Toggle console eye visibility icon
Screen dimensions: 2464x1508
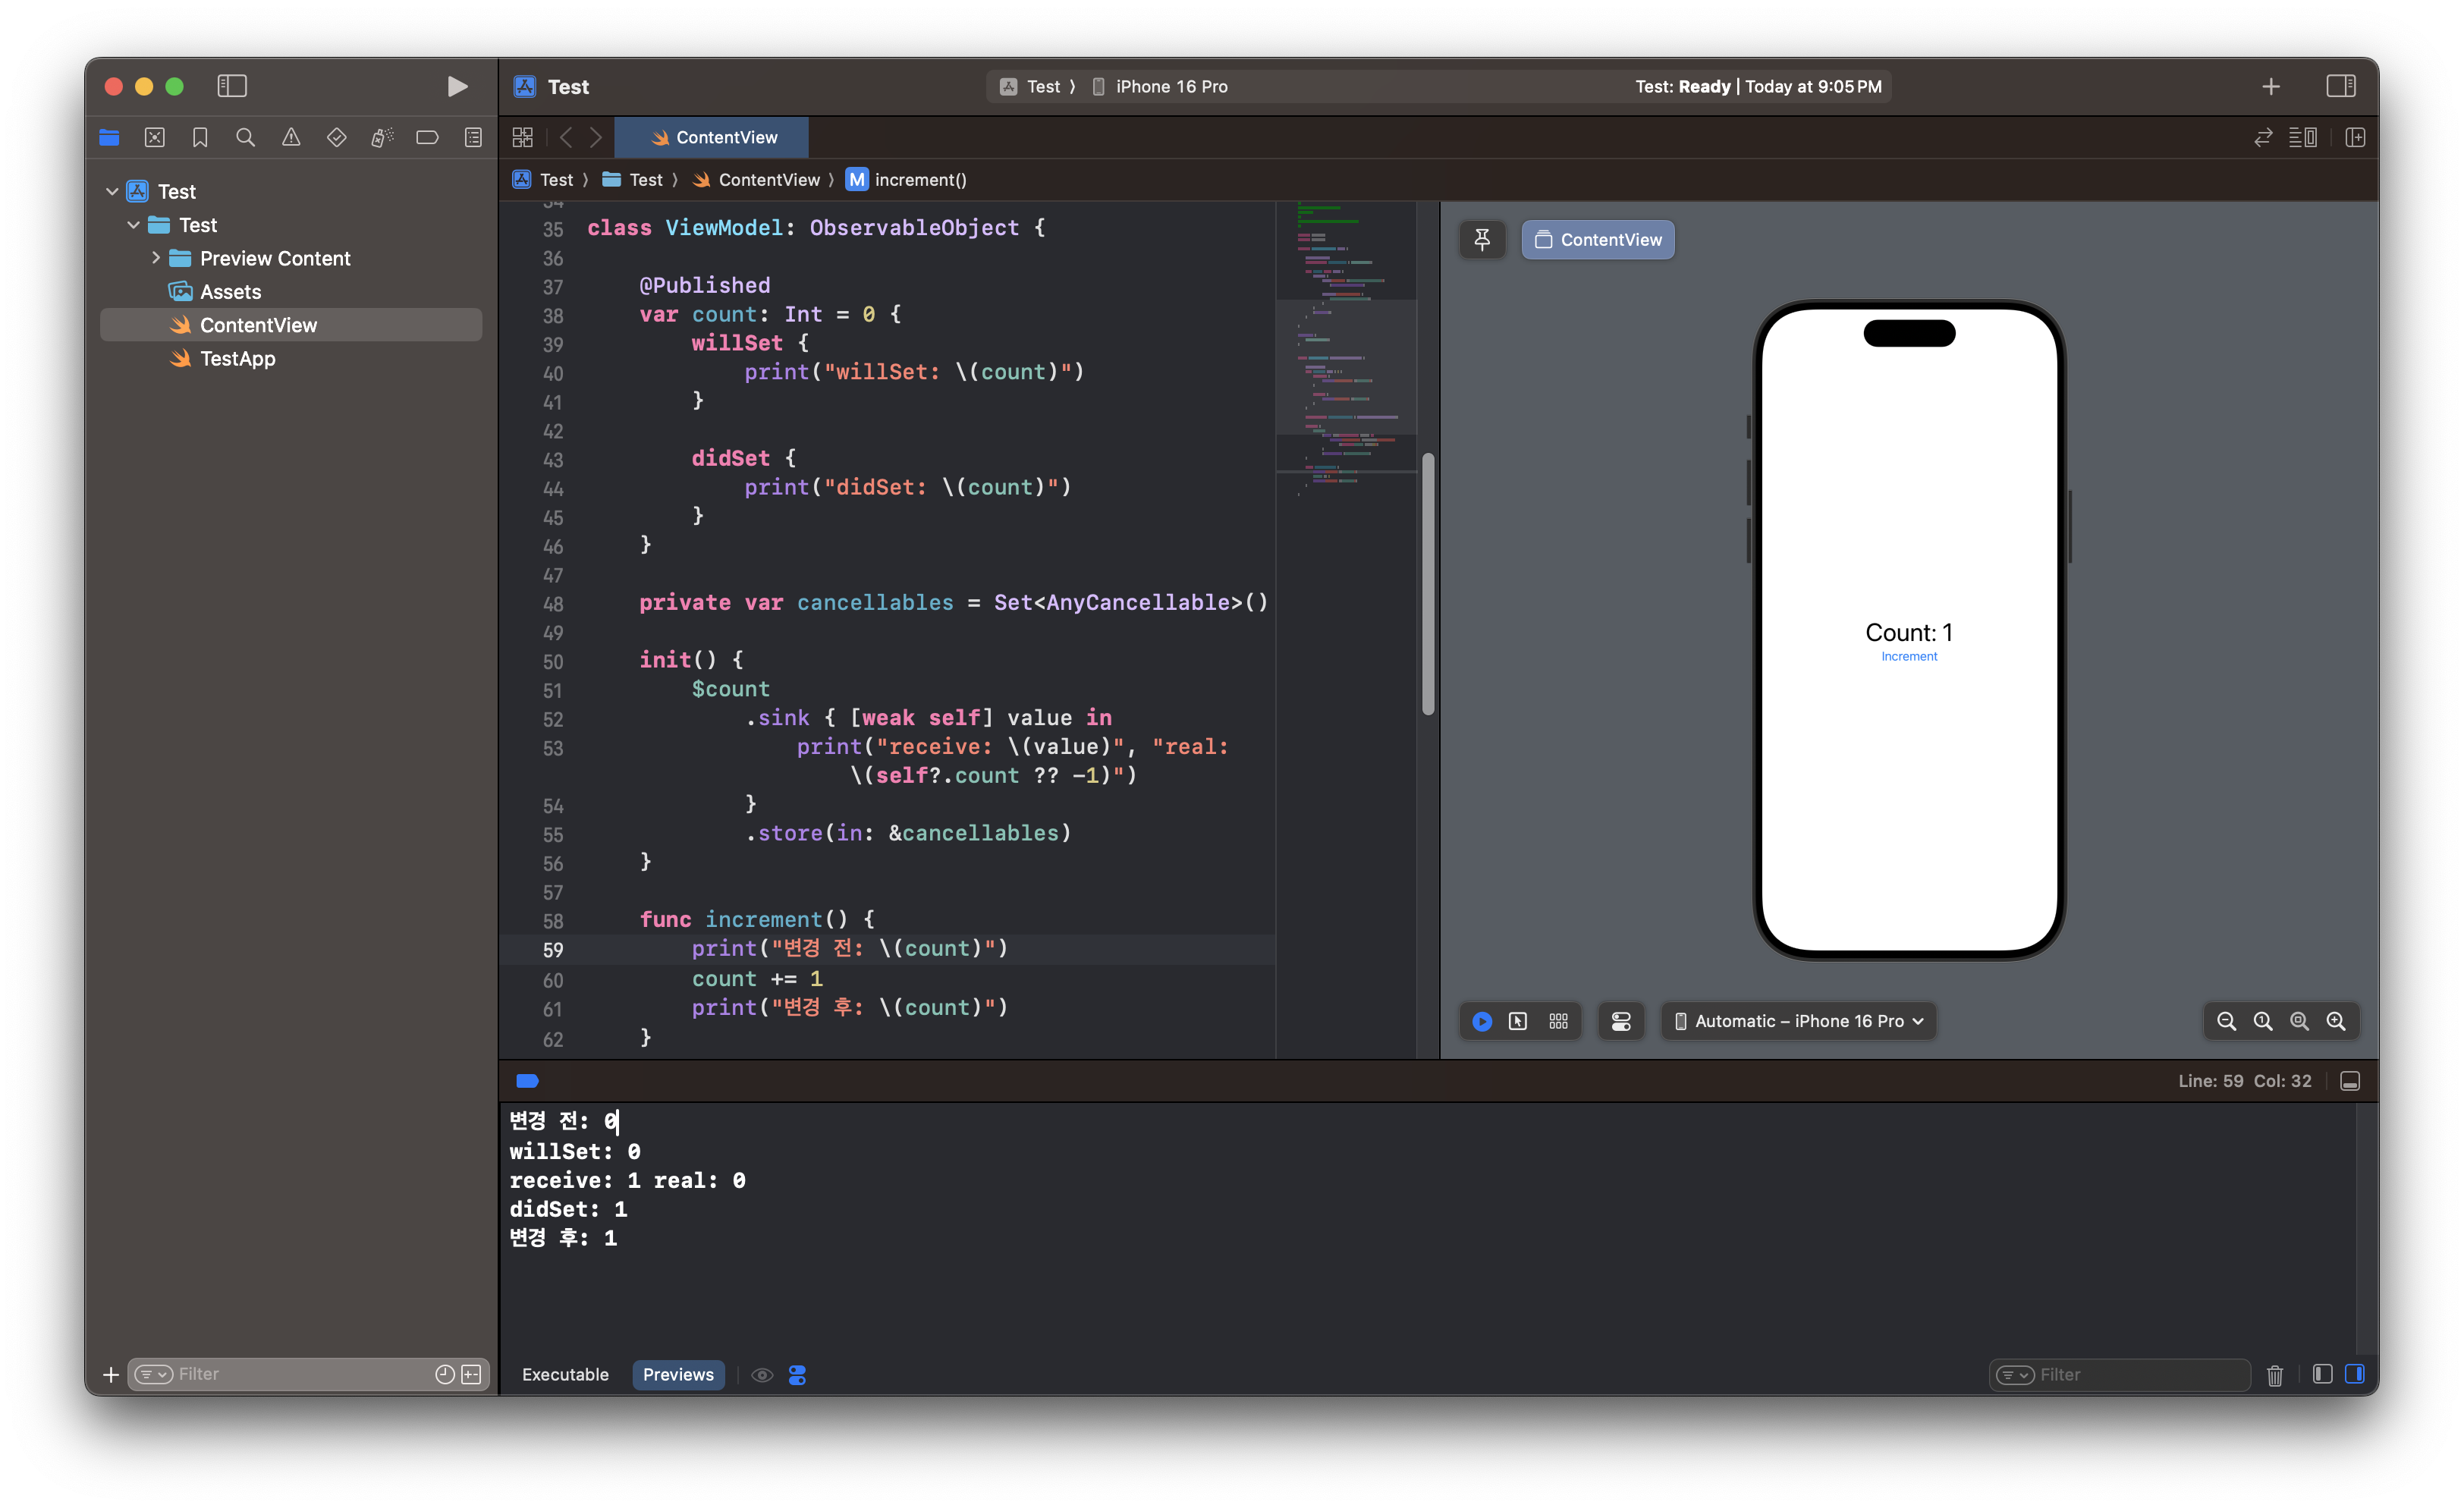(762, 1375)
